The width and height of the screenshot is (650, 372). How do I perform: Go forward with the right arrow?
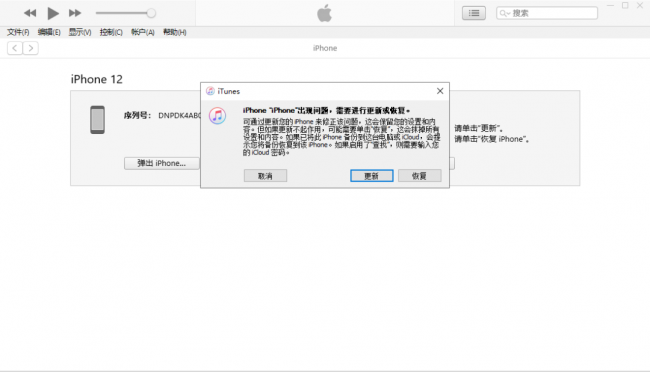(31, 48)
